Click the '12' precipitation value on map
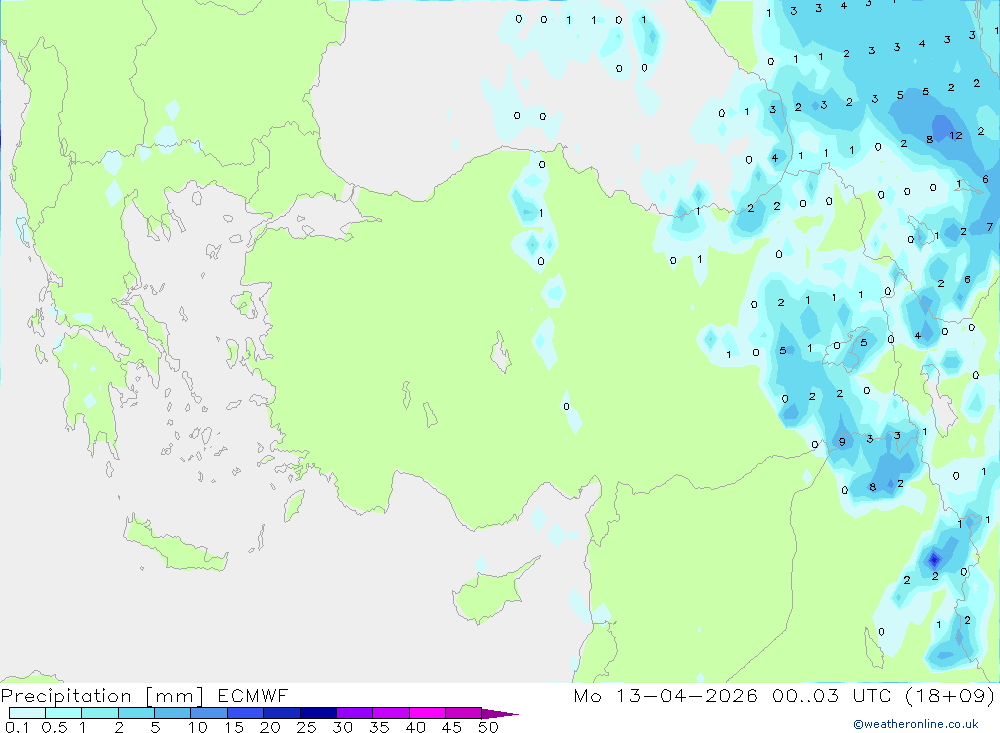This screenshot has width=1000, height=733. [x=955, y=135]
